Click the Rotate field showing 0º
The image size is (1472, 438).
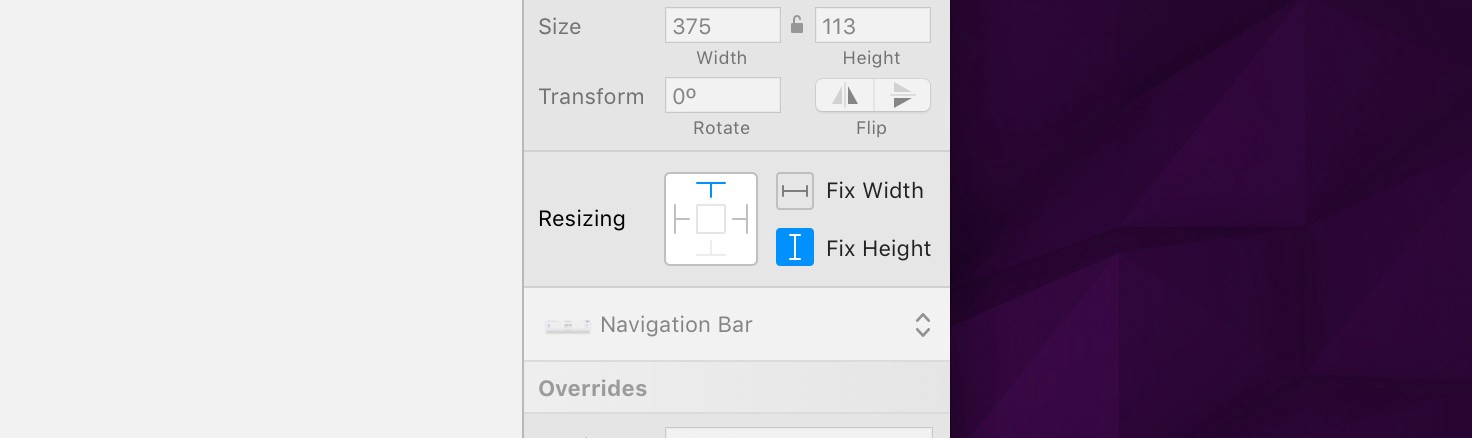coord(722,95)
